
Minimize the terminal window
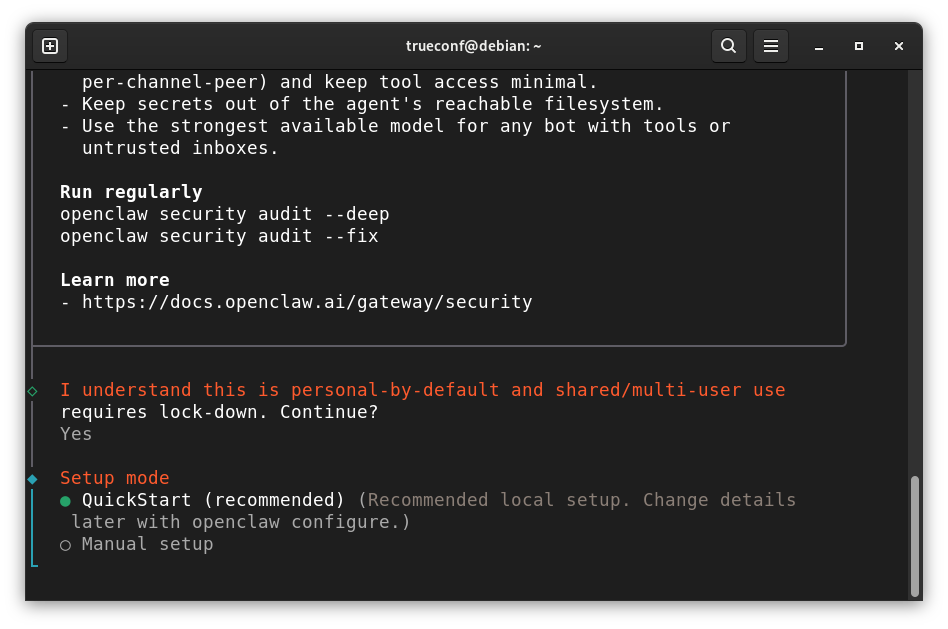point(819,47)
